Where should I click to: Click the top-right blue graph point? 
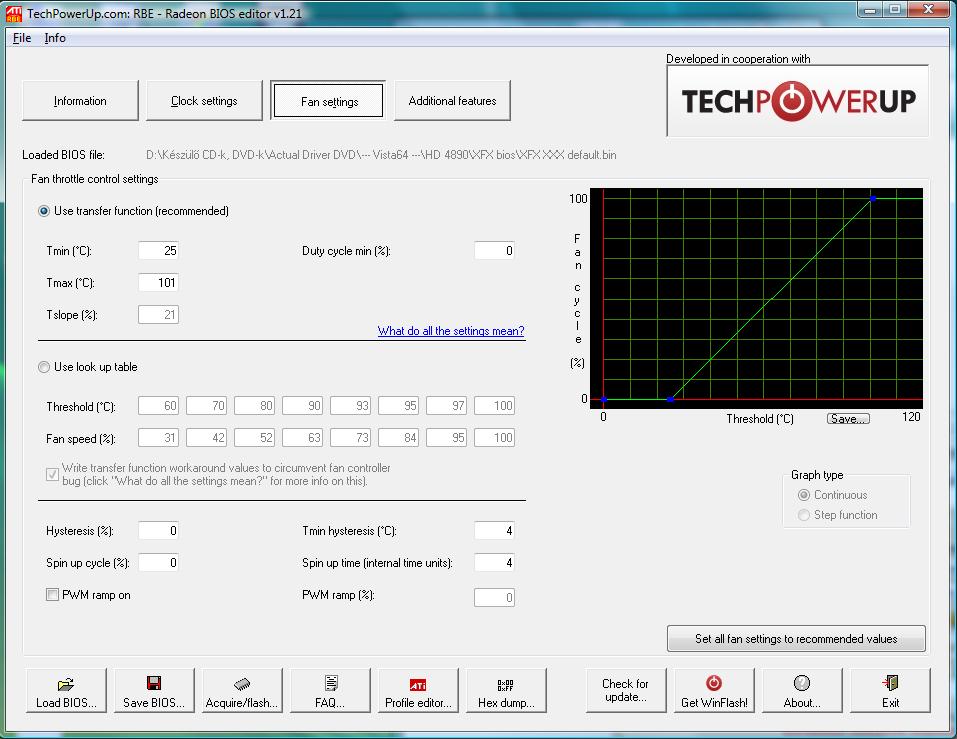873,198
